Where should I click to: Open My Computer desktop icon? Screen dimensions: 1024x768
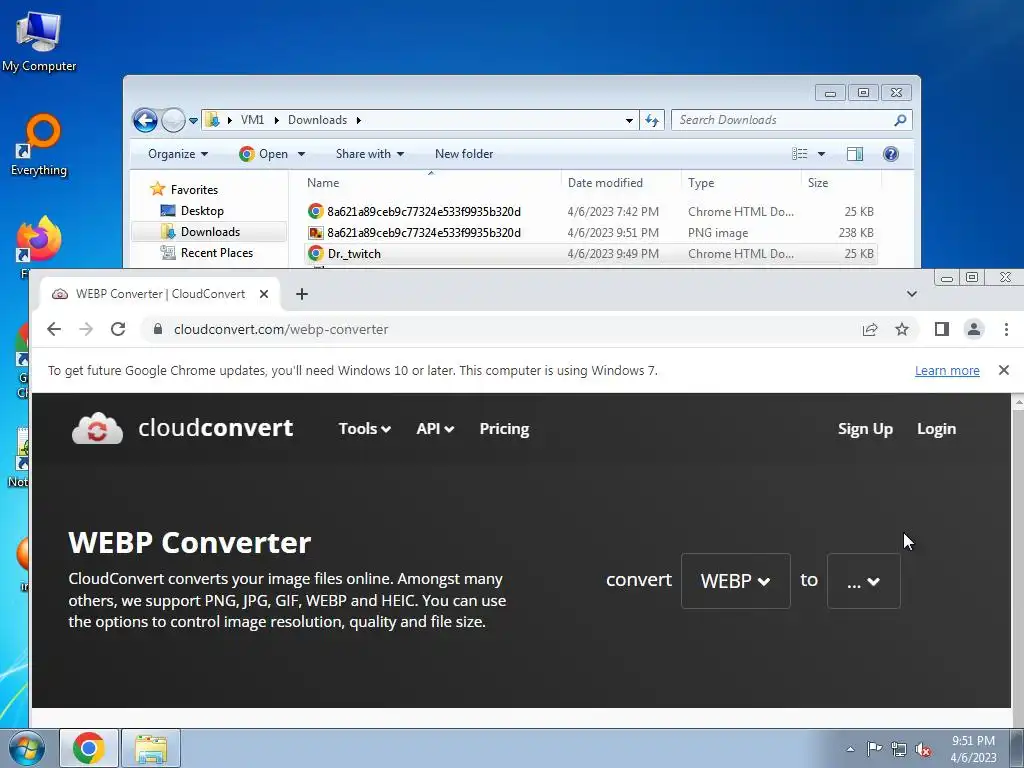tap(39, 40)
